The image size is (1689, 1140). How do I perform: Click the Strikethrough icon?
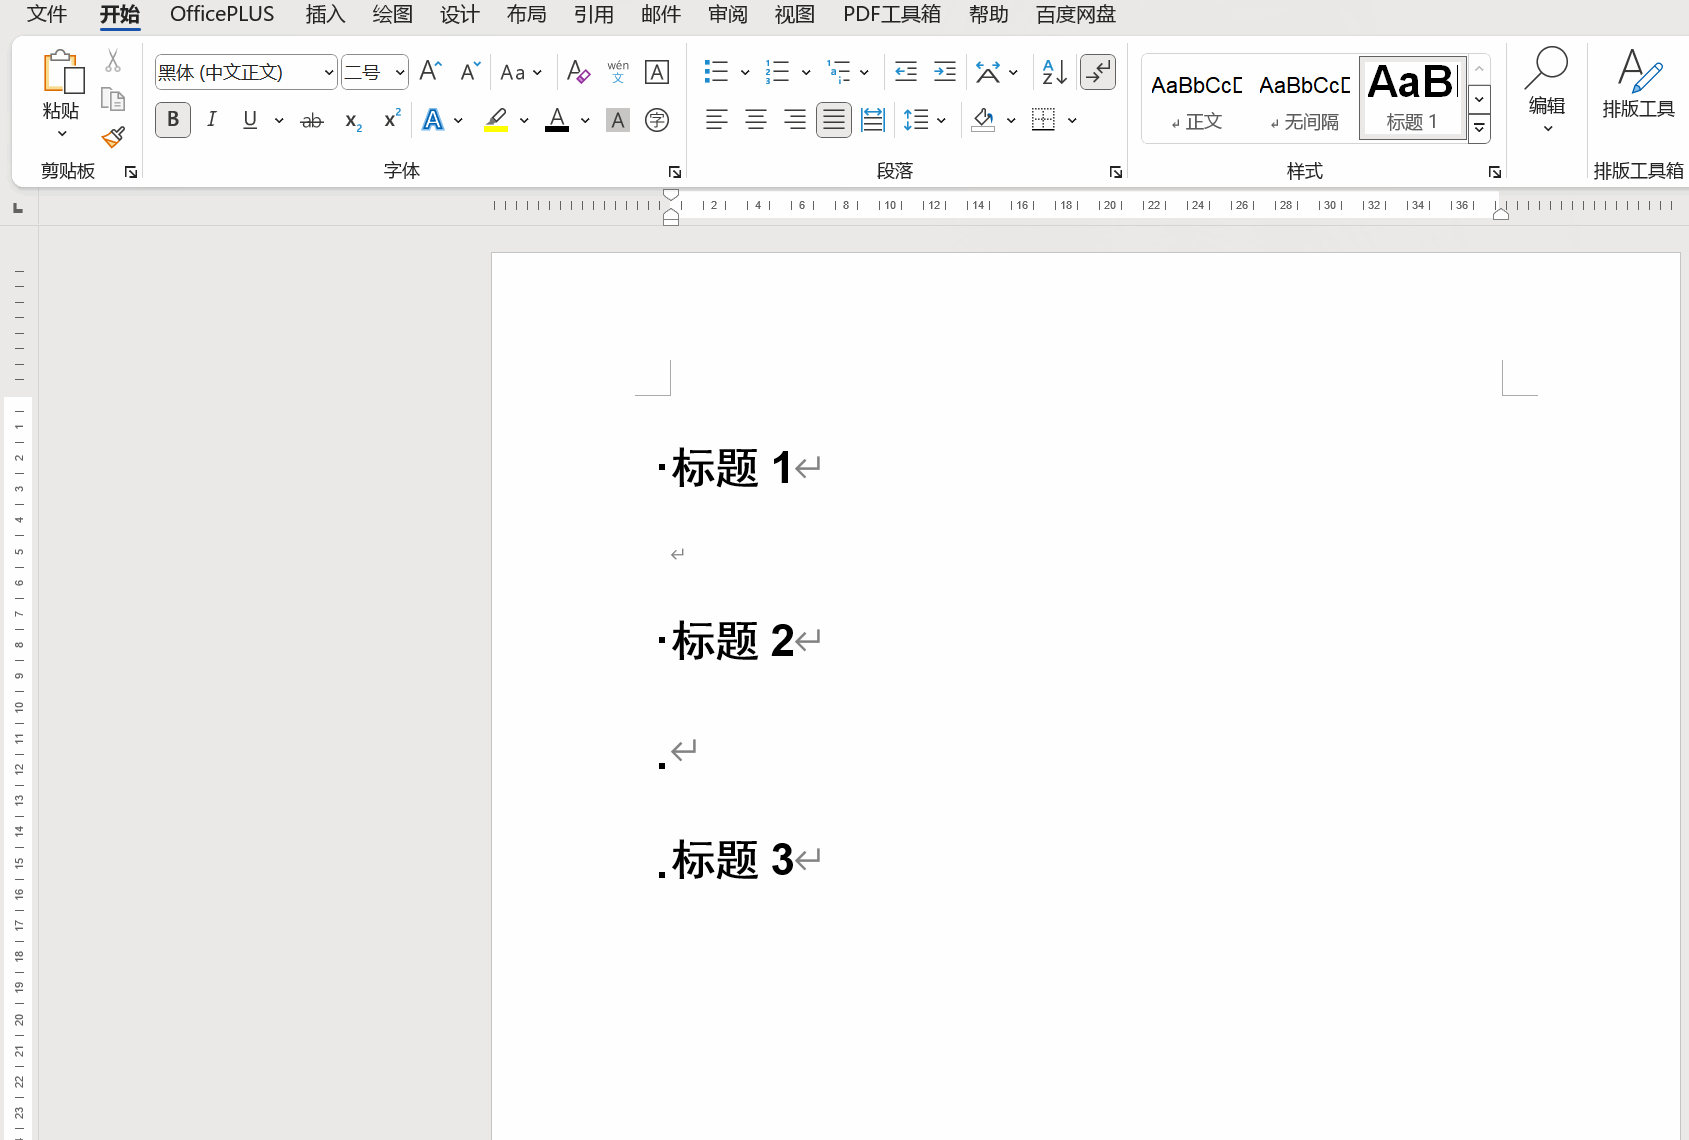(x=312, y=120)
